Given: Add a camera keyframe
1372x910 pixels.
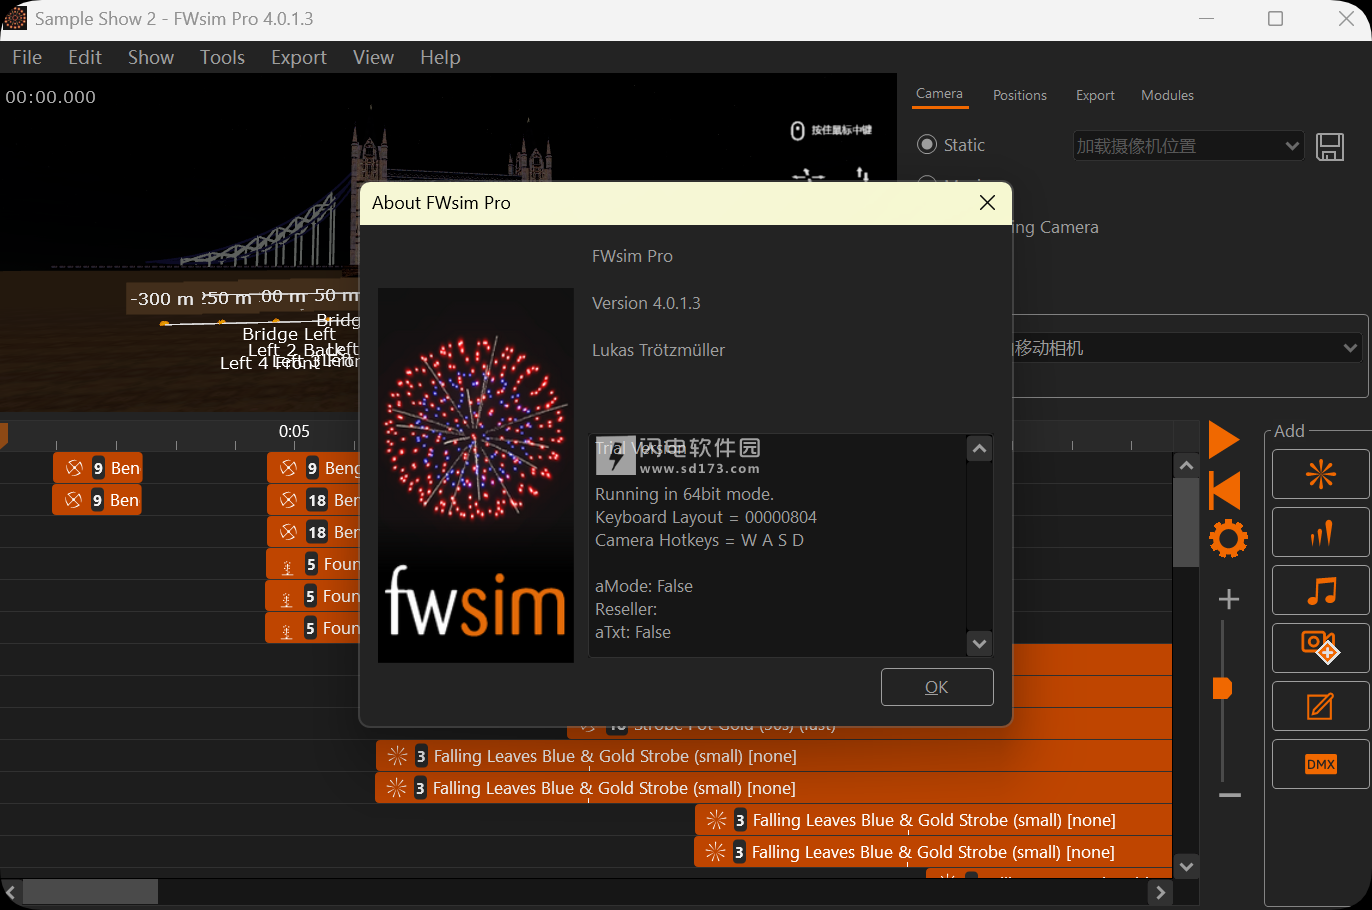Looking at the screenshot, I should (1320, 649).
